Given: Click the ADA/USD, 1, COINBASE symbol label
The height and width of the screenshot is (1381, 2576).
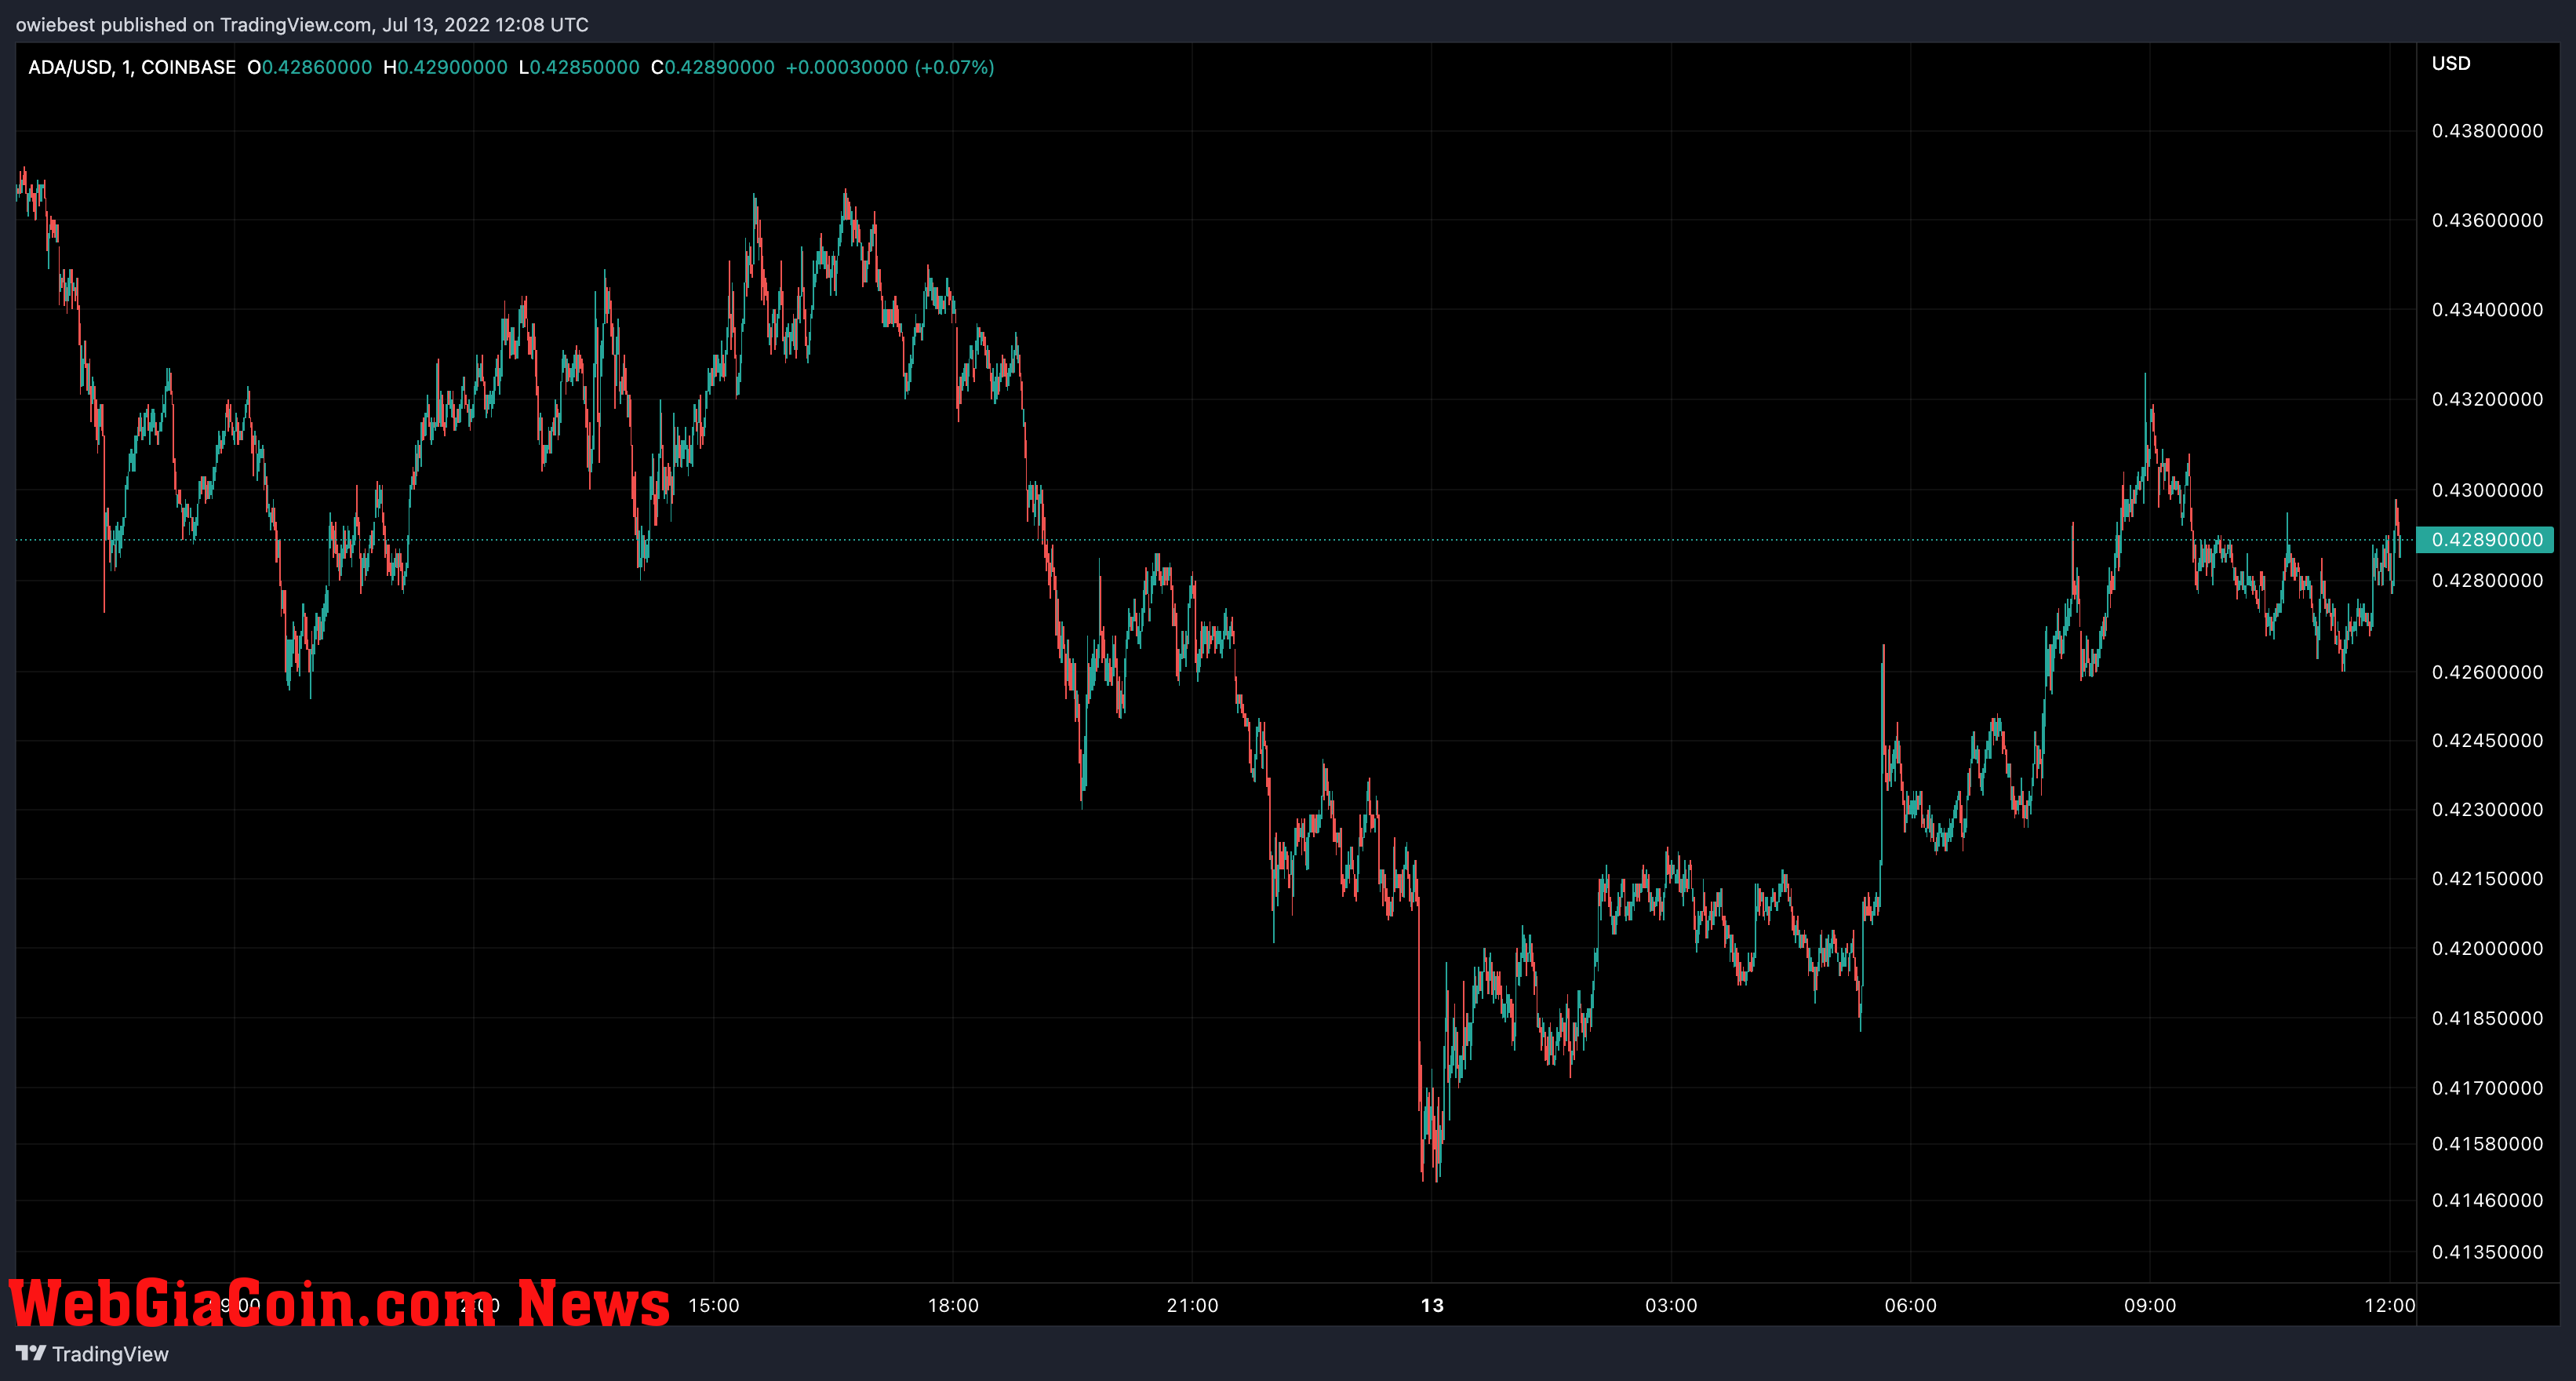Looking at the screenshot, I should point(132,67).
